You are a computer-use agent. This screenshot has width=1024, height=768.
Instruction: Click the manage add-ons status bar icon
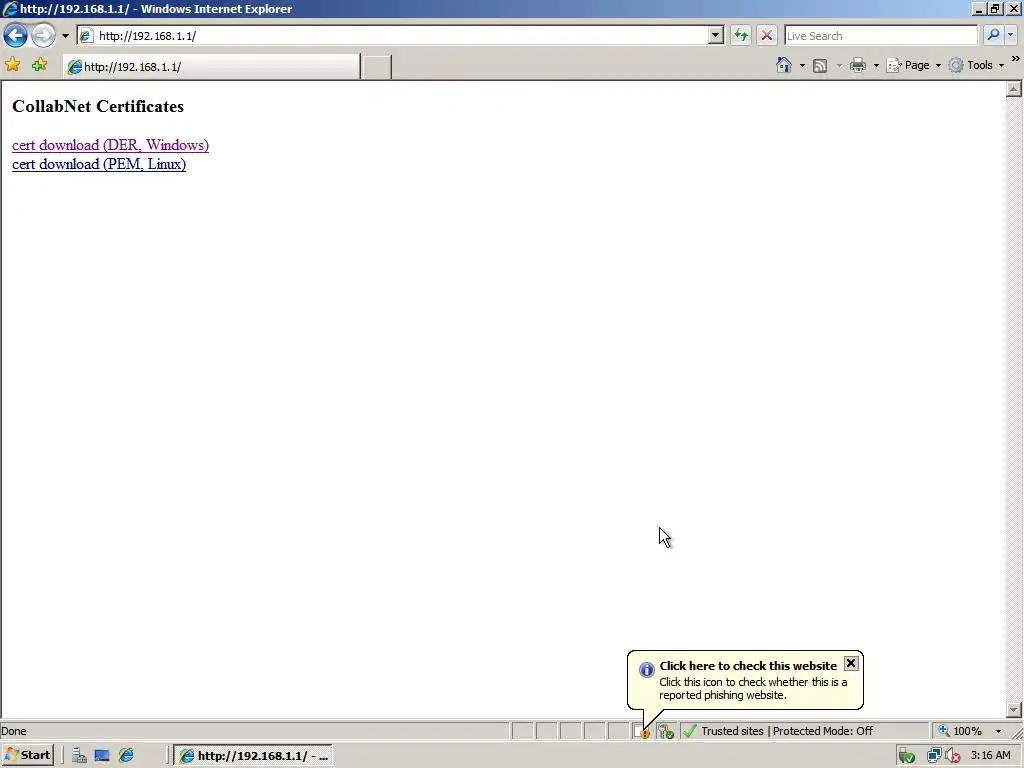click(665, 731)
